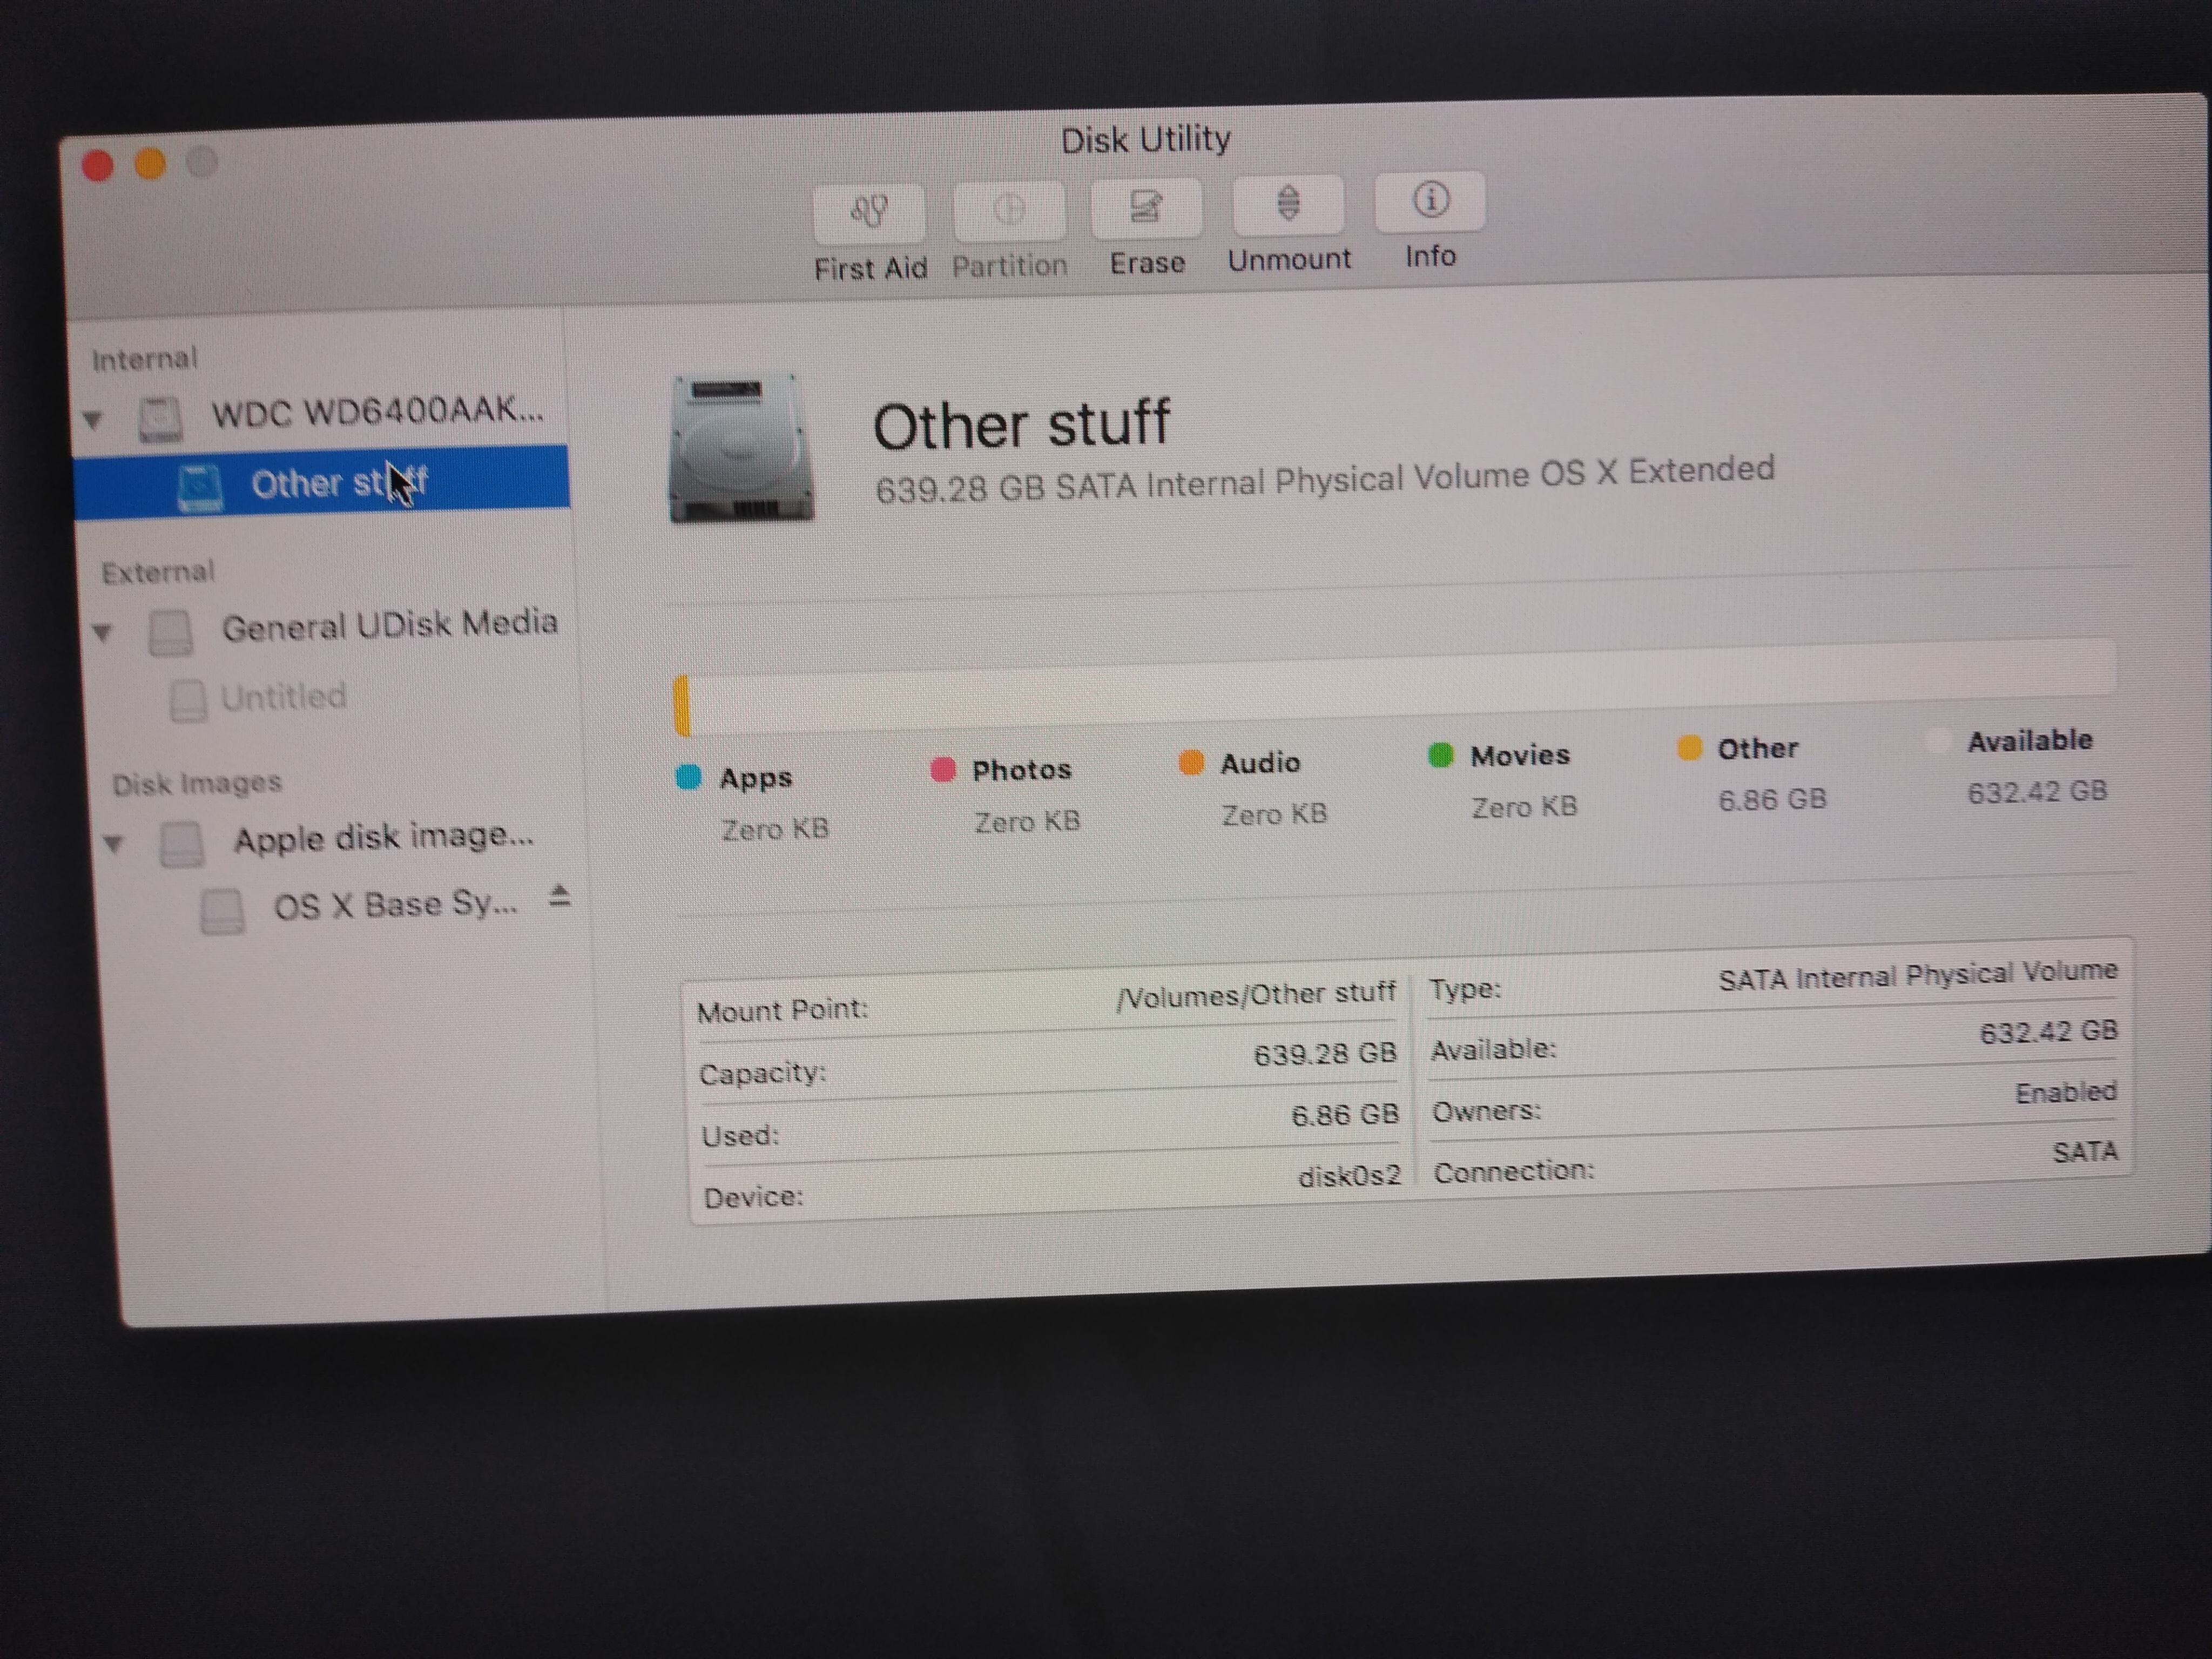Click the Erase toolbar icon
The image size is (2212, 1659).
click(x=1146, y=208)
